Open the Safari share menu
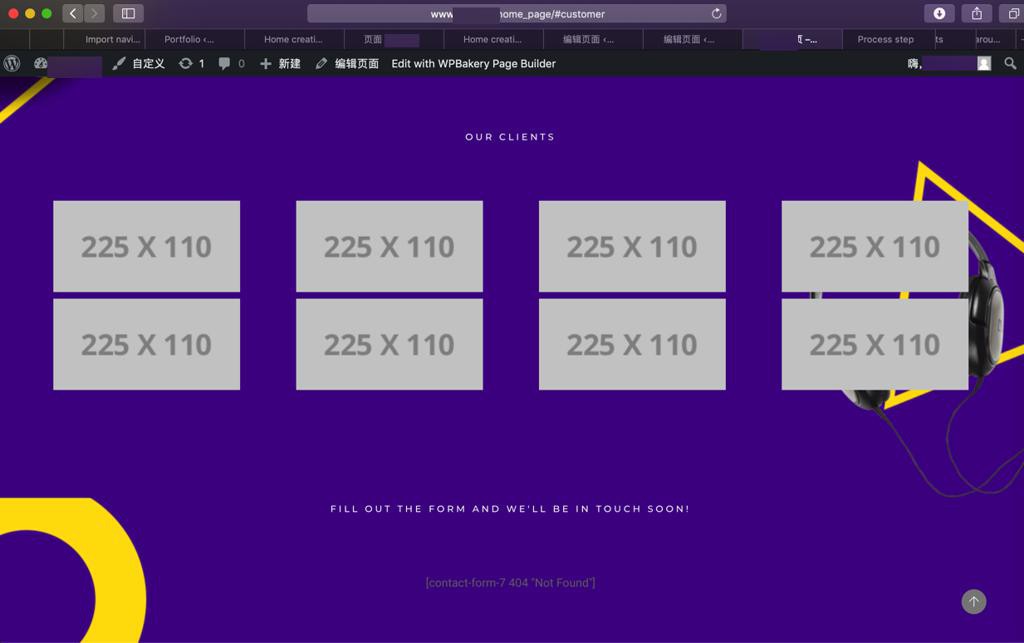1024x643 pixels. (x=976, y=14)
